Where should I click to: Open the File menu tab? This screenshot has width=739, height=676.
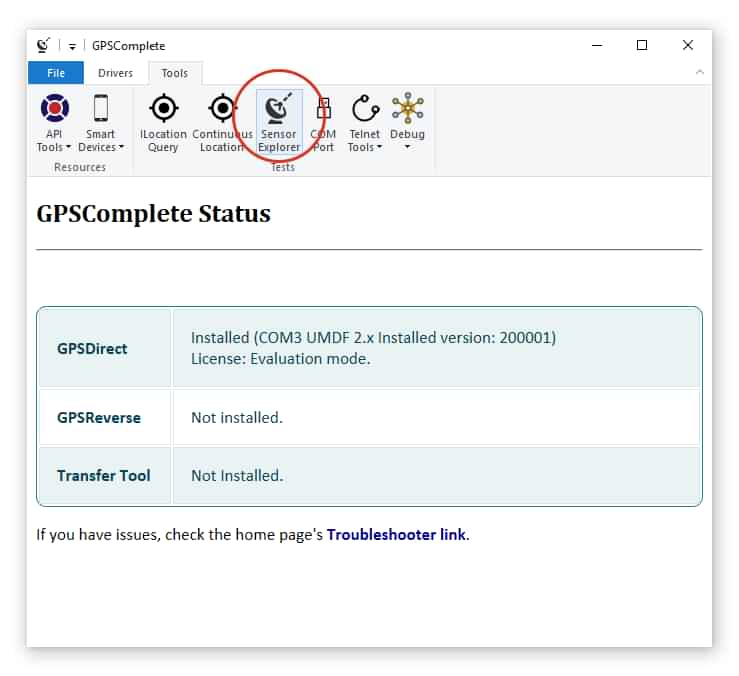[x=56, y=73]
